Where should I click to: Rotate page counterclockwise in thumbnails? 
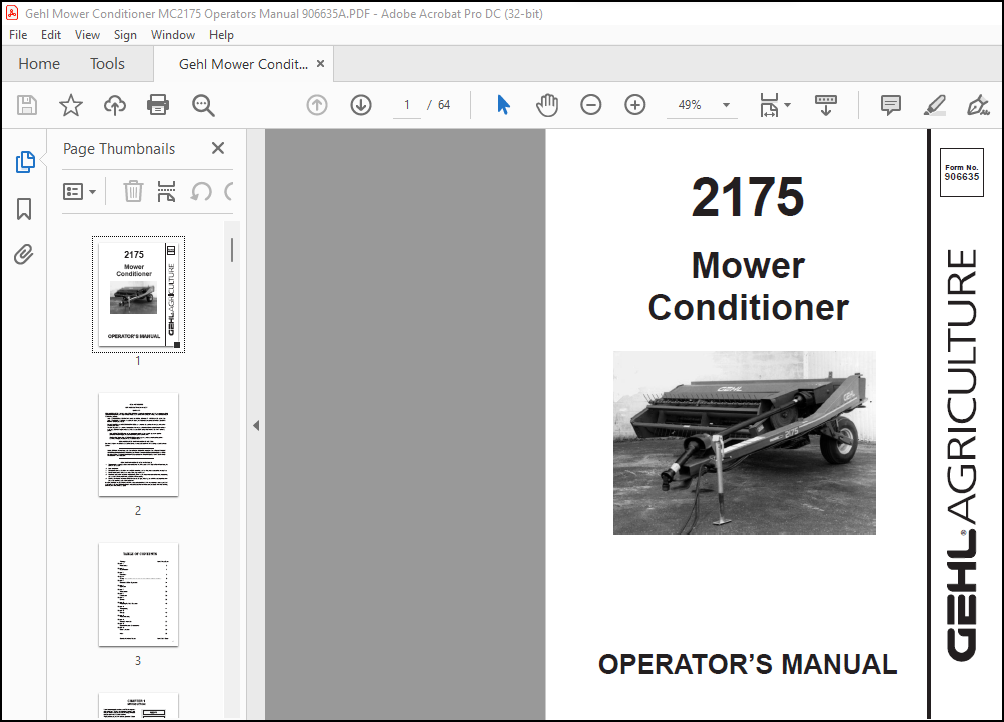coord(201,191)
